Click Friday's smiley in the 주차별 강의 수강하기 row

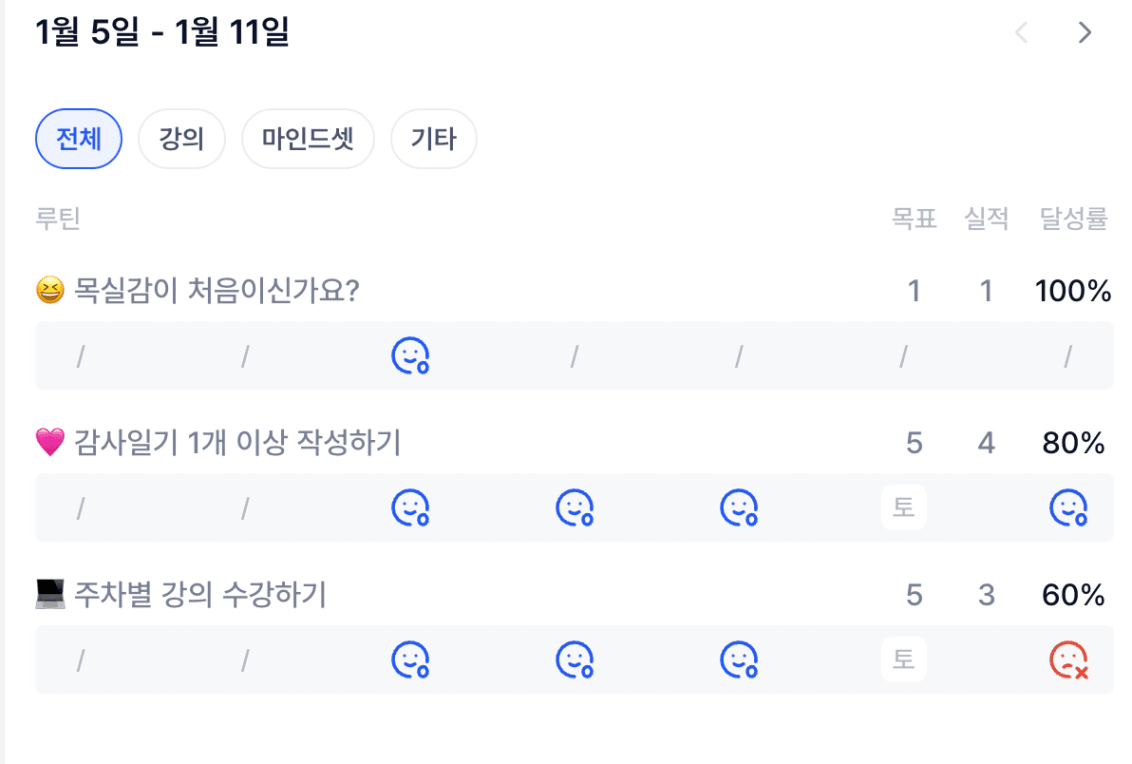[x=739, y=660]
